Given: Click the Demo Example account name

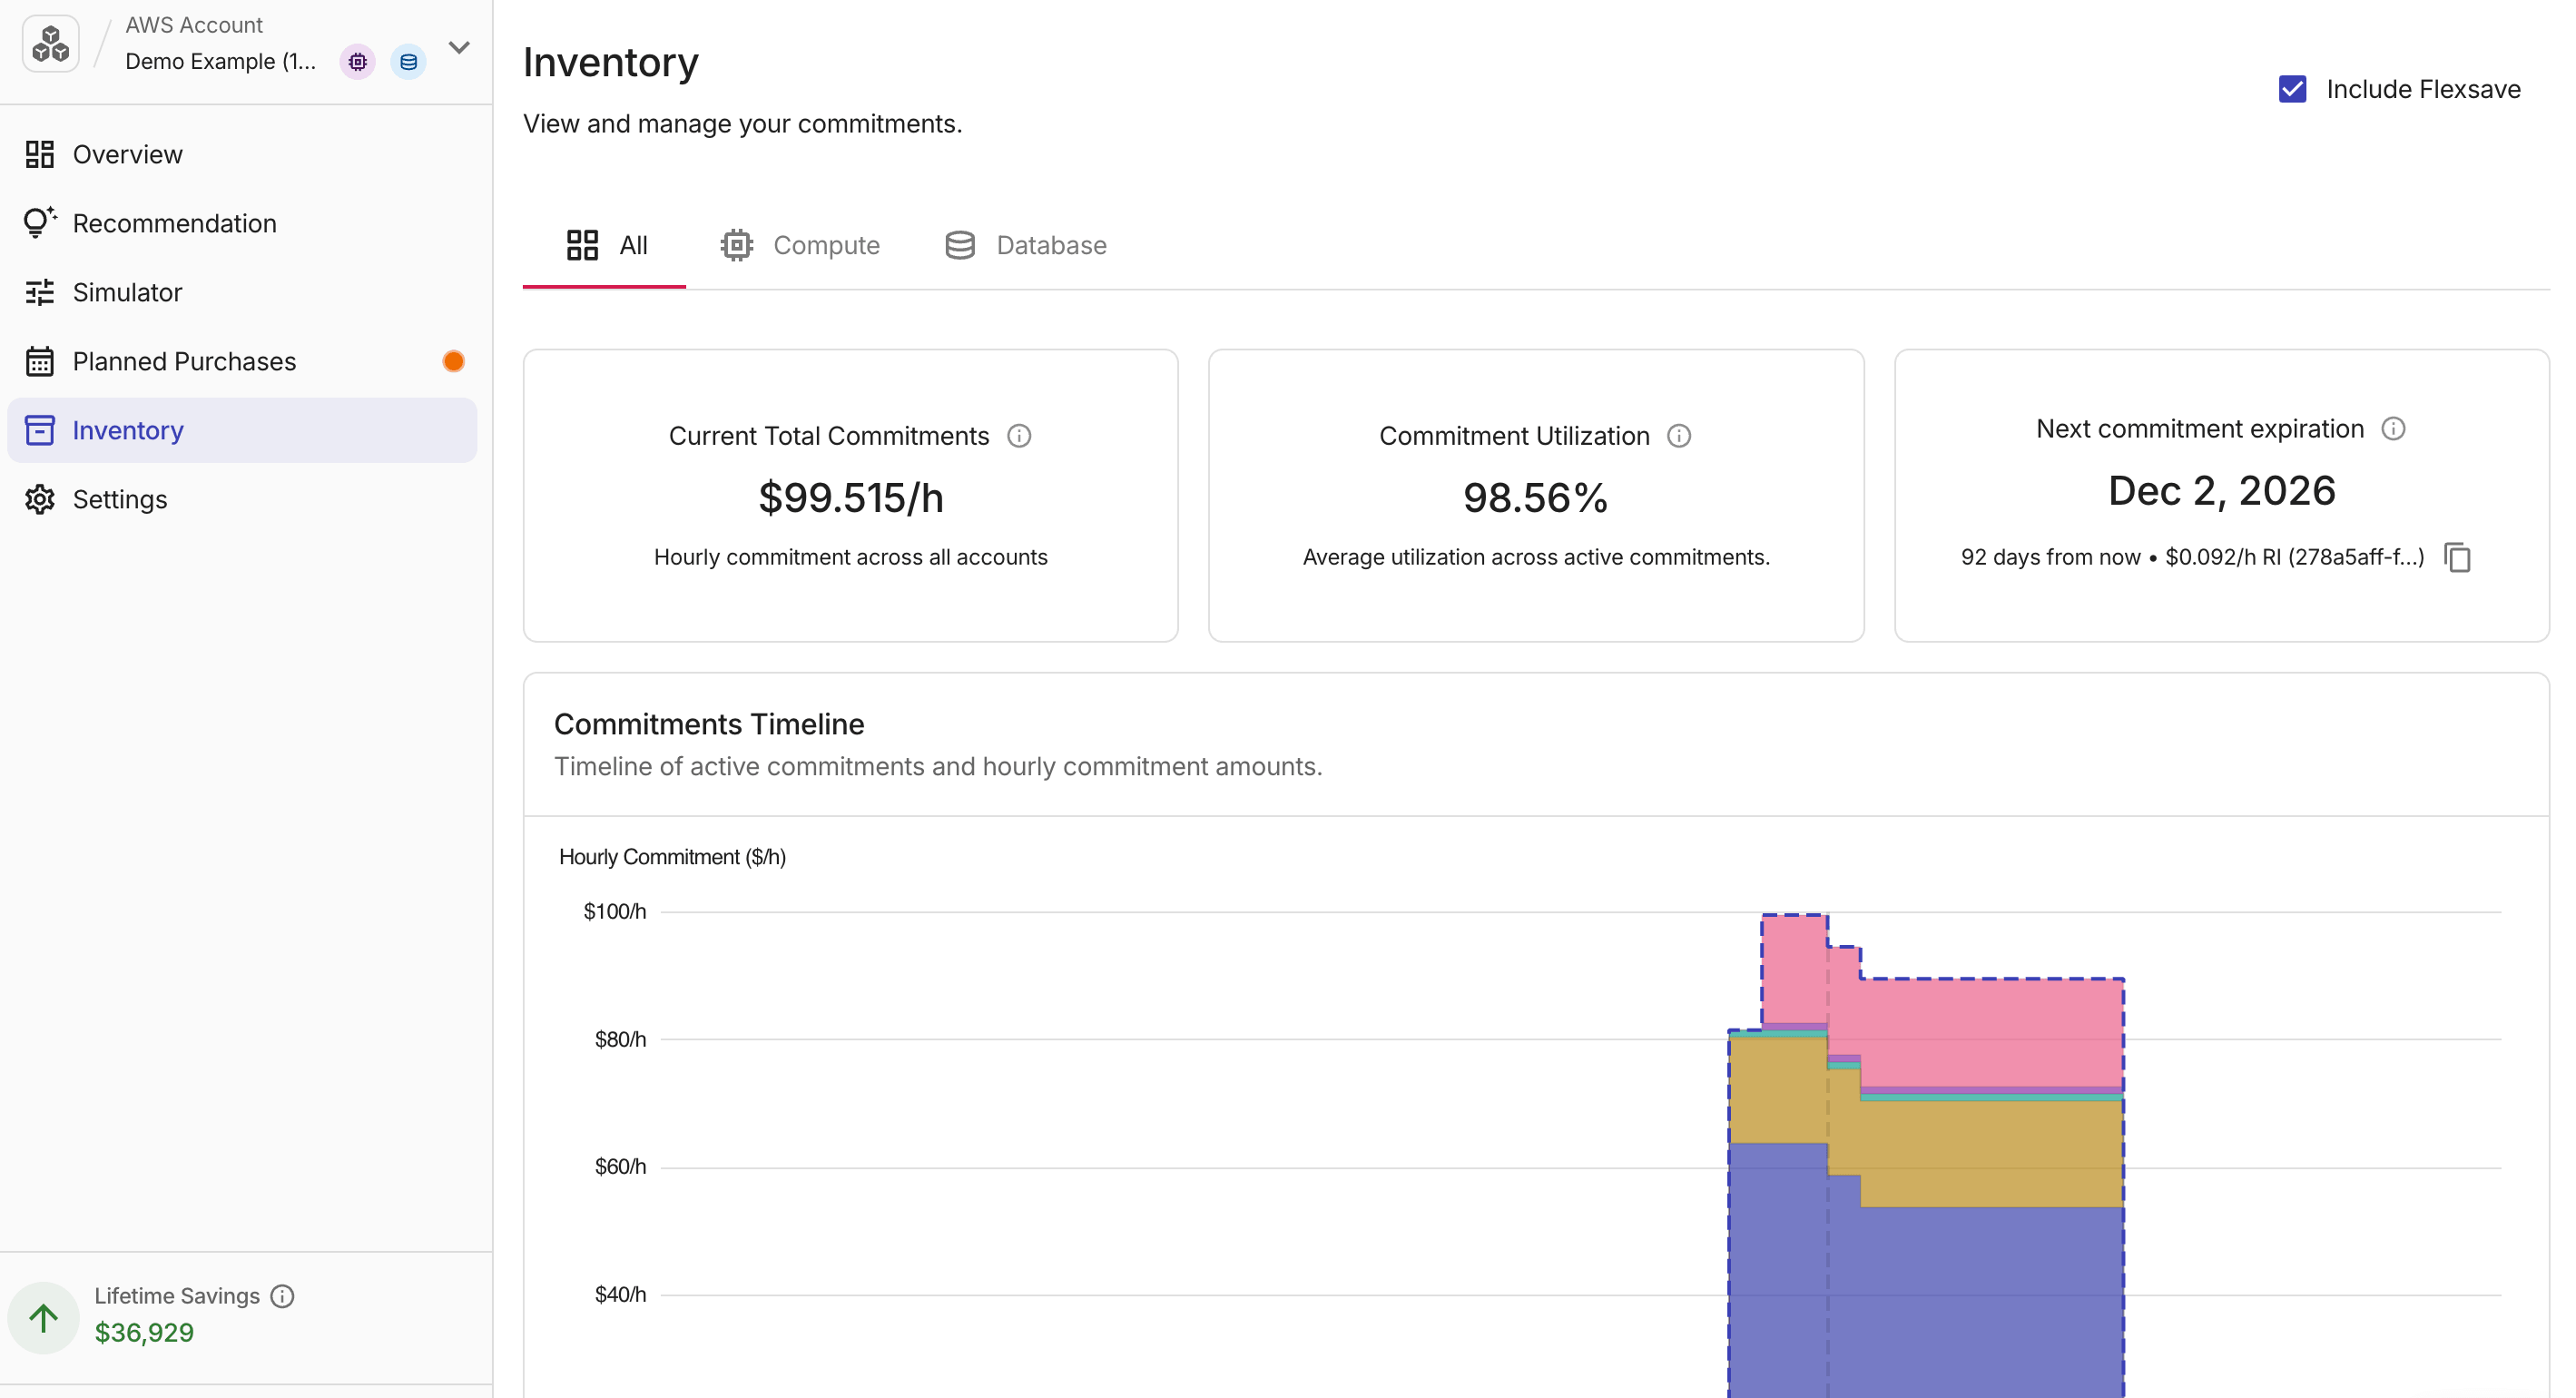Looking at the screenshot, I should [220, 62].
